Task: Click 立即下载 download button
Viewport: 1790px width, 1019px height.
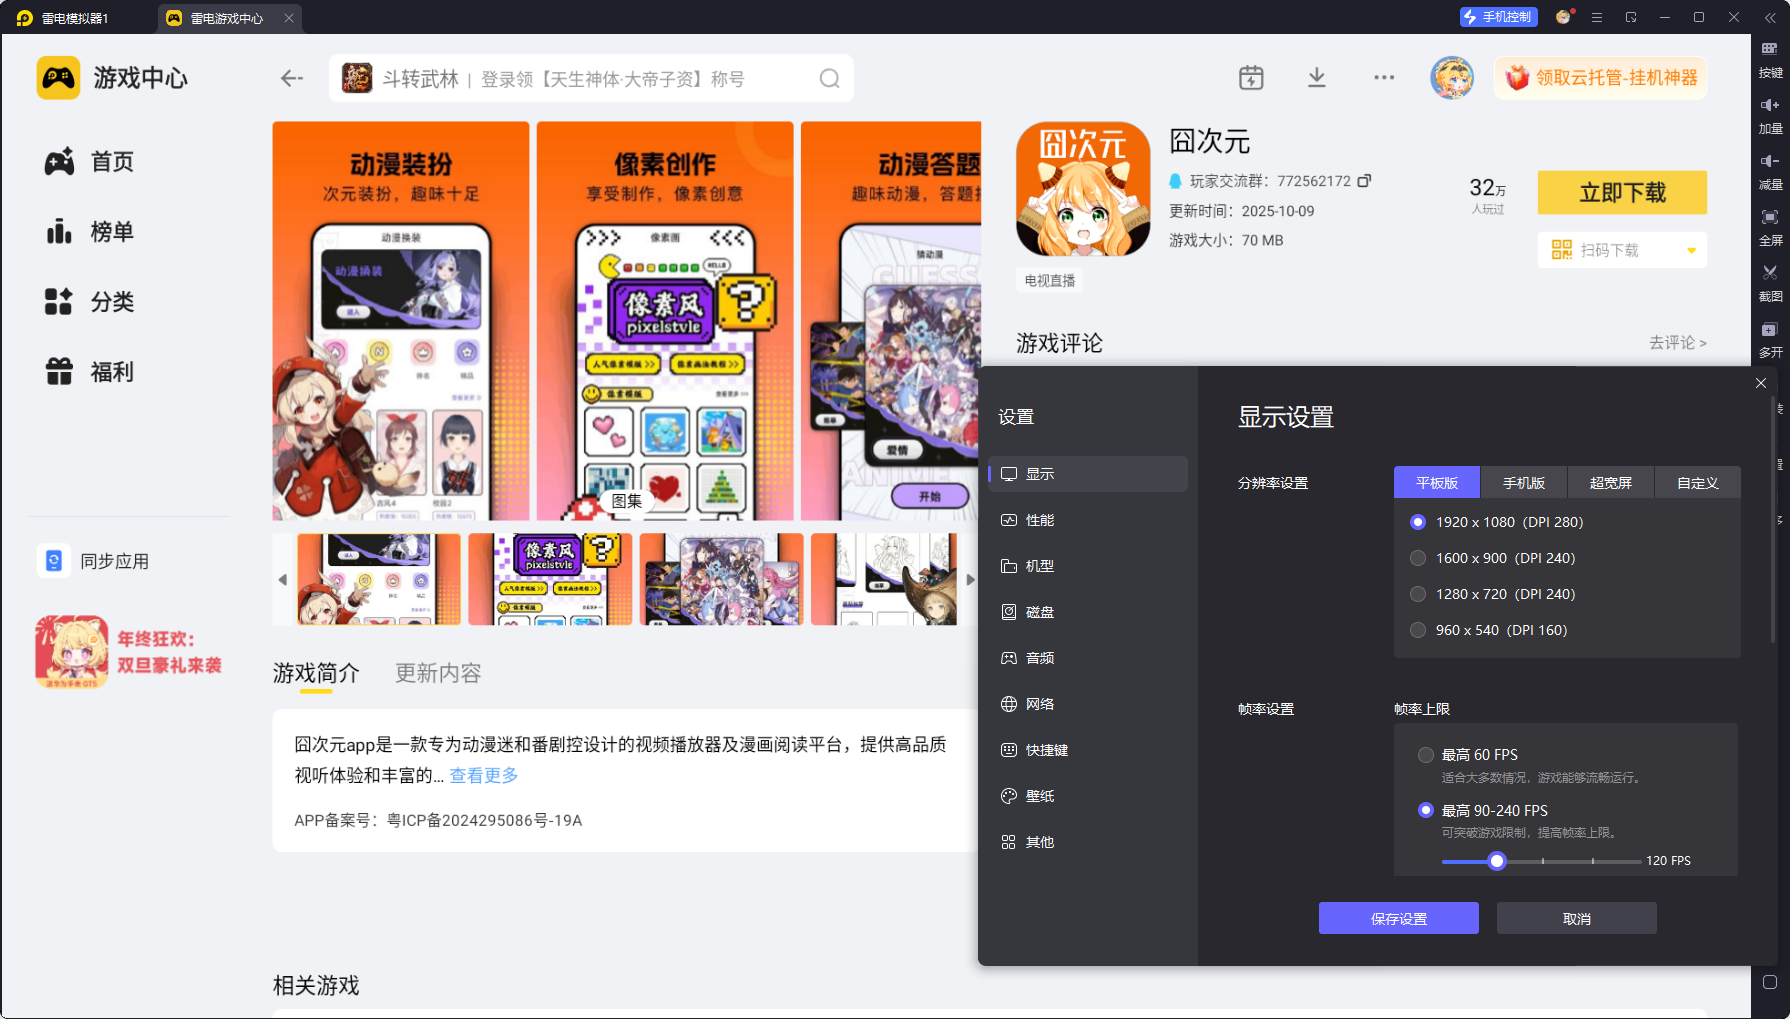Action: [x=1622, y=192]
